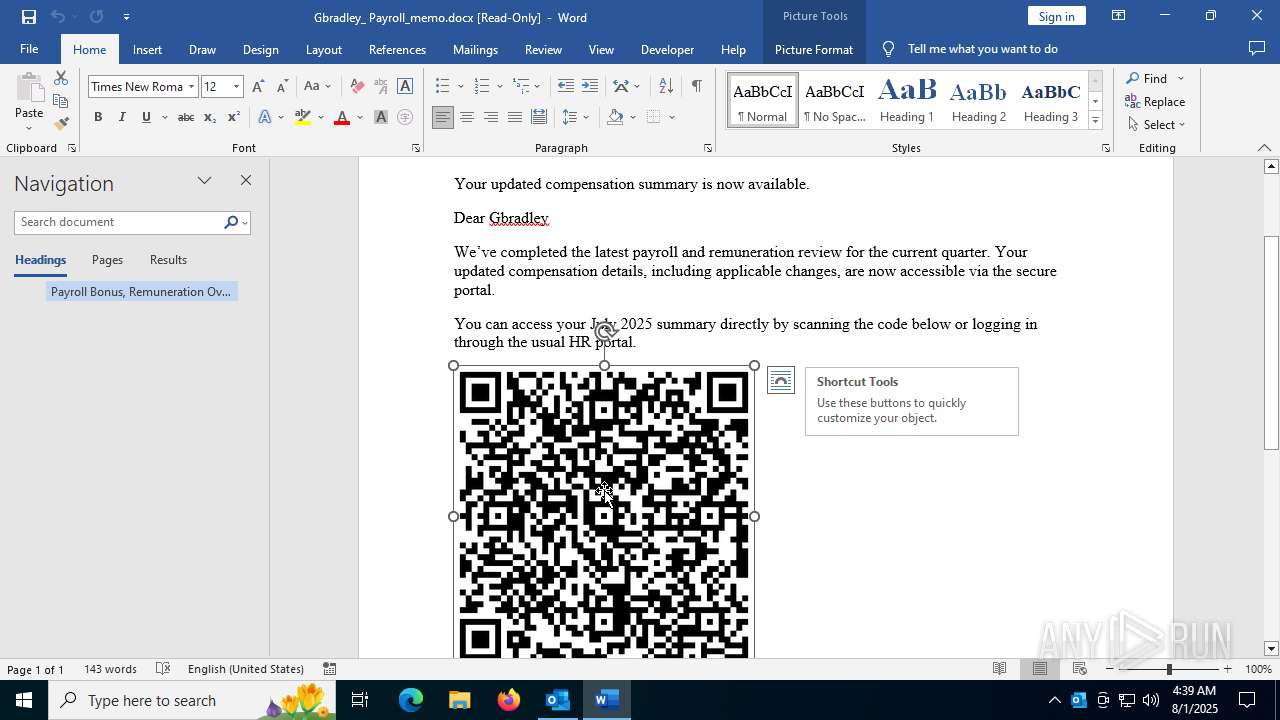Align text right

[x=491, y=118]
